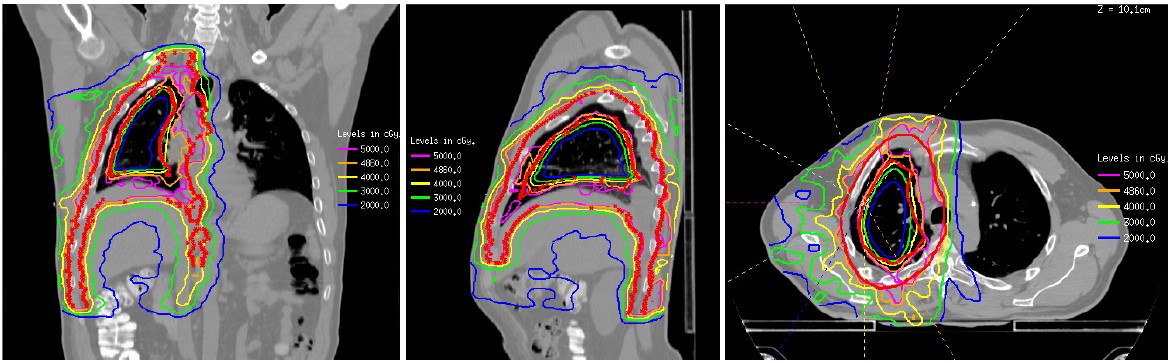Click 'Levels in cGy' heading in coronal view
Screen dimensions: 1168x363
pos(368,134)
